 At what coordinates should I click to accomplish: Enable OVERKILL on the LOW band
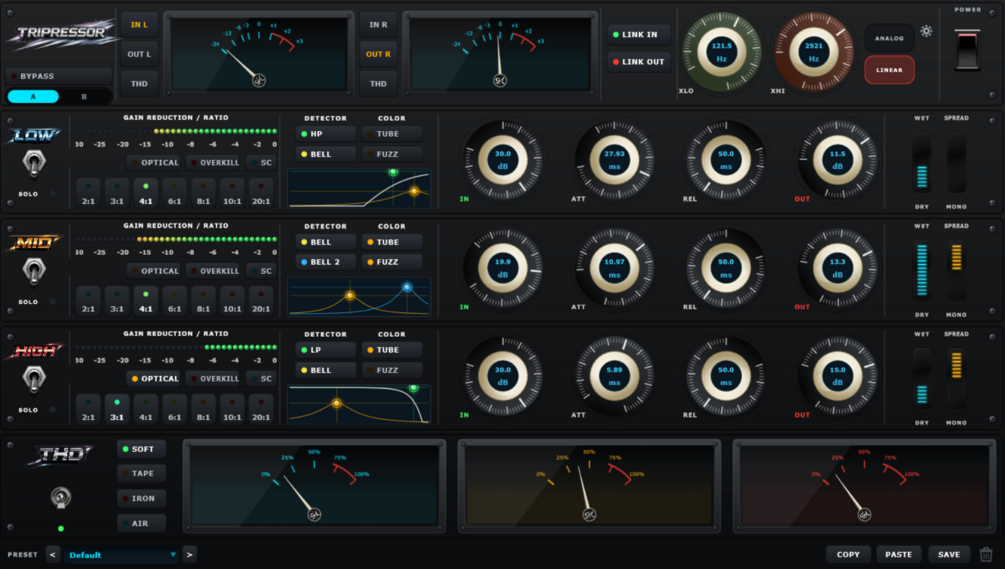point(214,163)
